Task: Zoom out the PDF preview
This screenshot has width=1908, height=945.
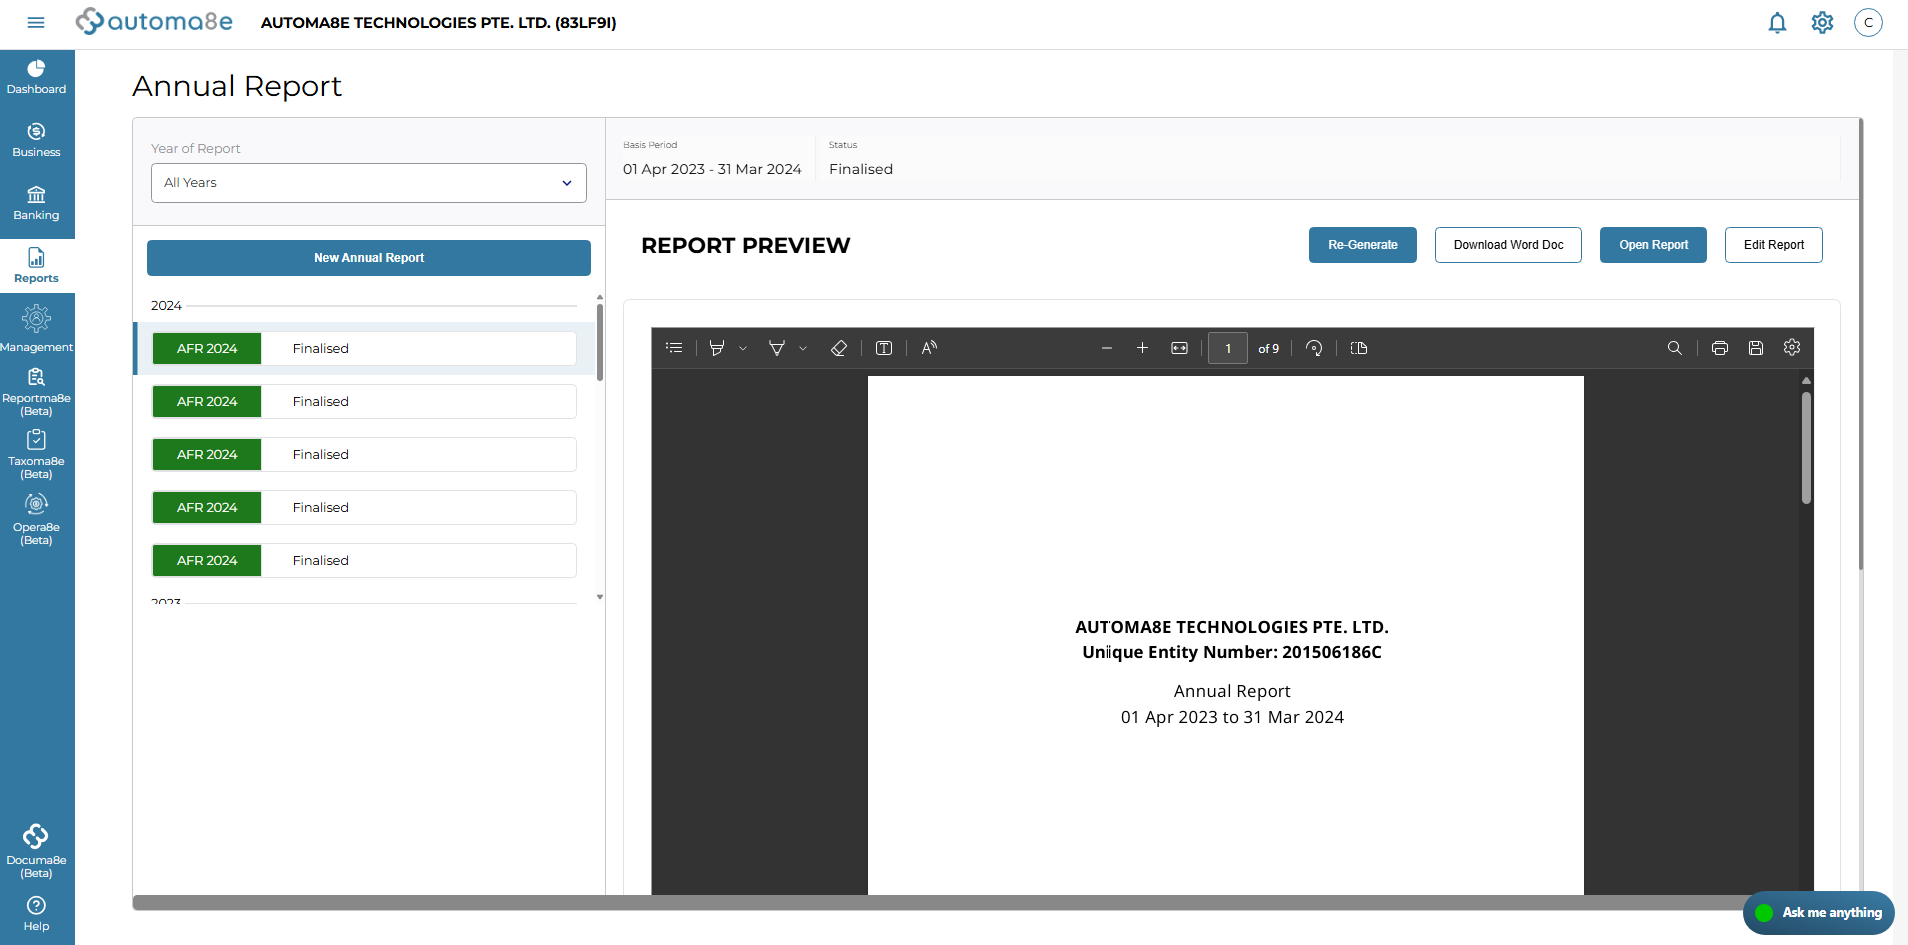Action: point(1107,348)
